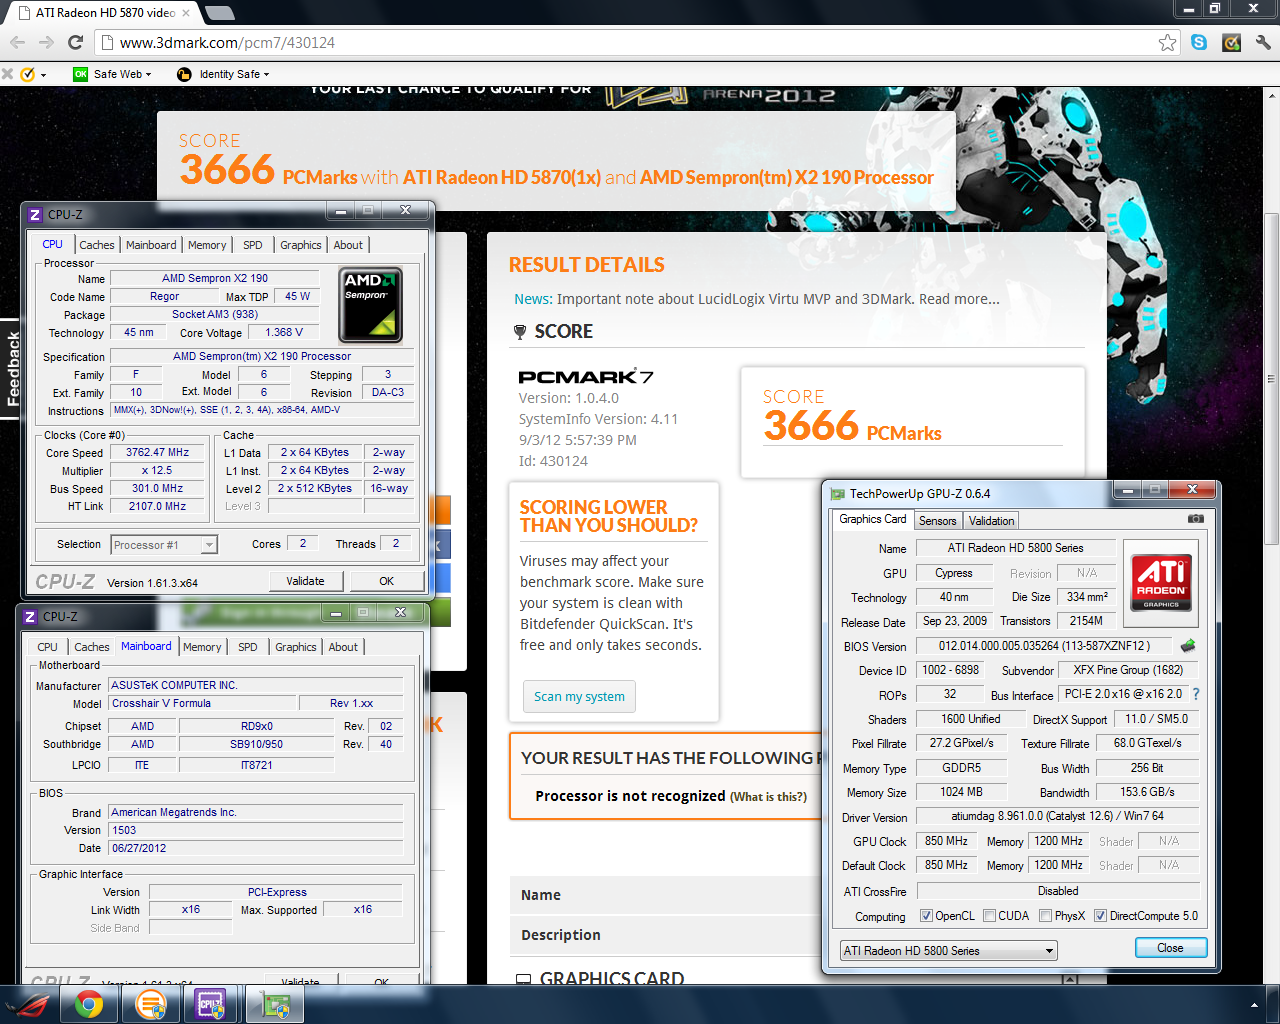Open the Feedback side tab
This screenshot has width=1280, height=1024.
12,369
